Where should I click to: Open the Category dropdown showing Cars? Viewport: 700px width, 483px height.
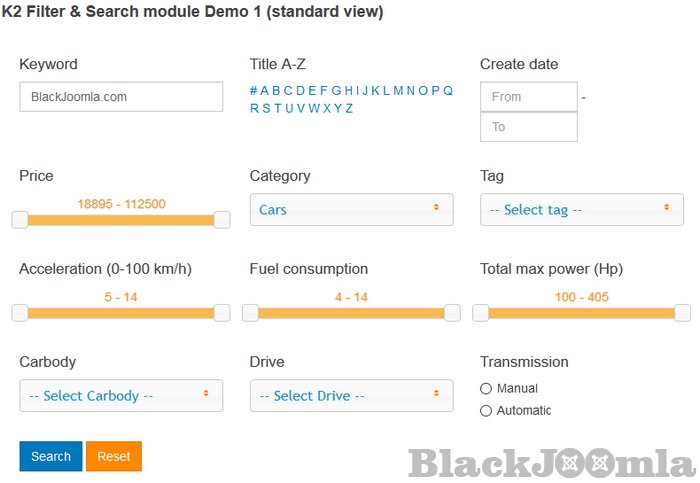pos(351,210)
